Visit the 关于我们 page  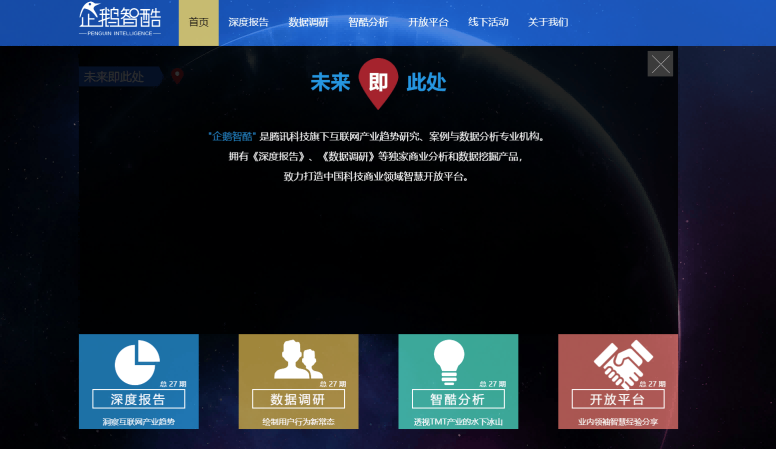[x=548, y=22]
